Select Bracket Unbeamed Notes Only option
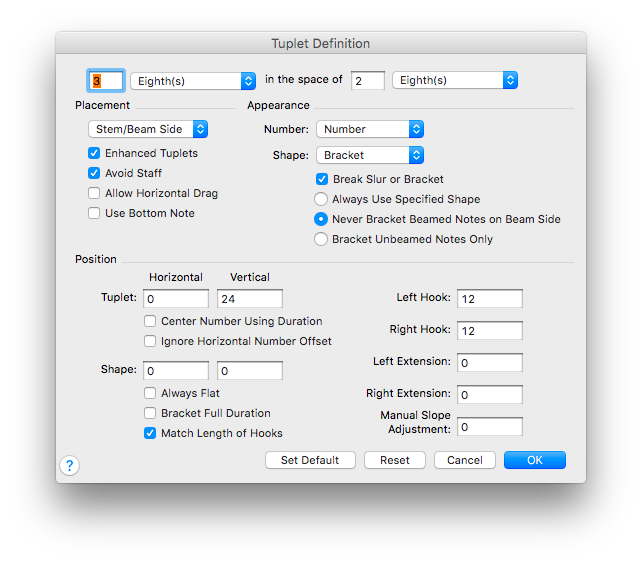The image size is (642, 563). [322, 239]
